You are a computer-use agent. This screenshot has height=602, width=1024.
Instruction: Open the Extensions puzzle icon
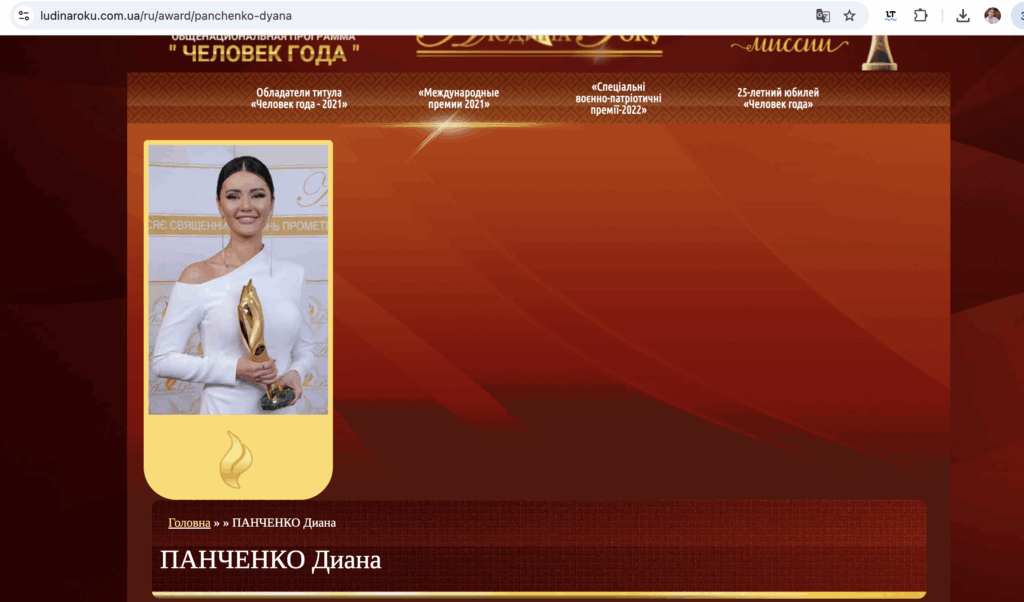[x=920, y=16]
